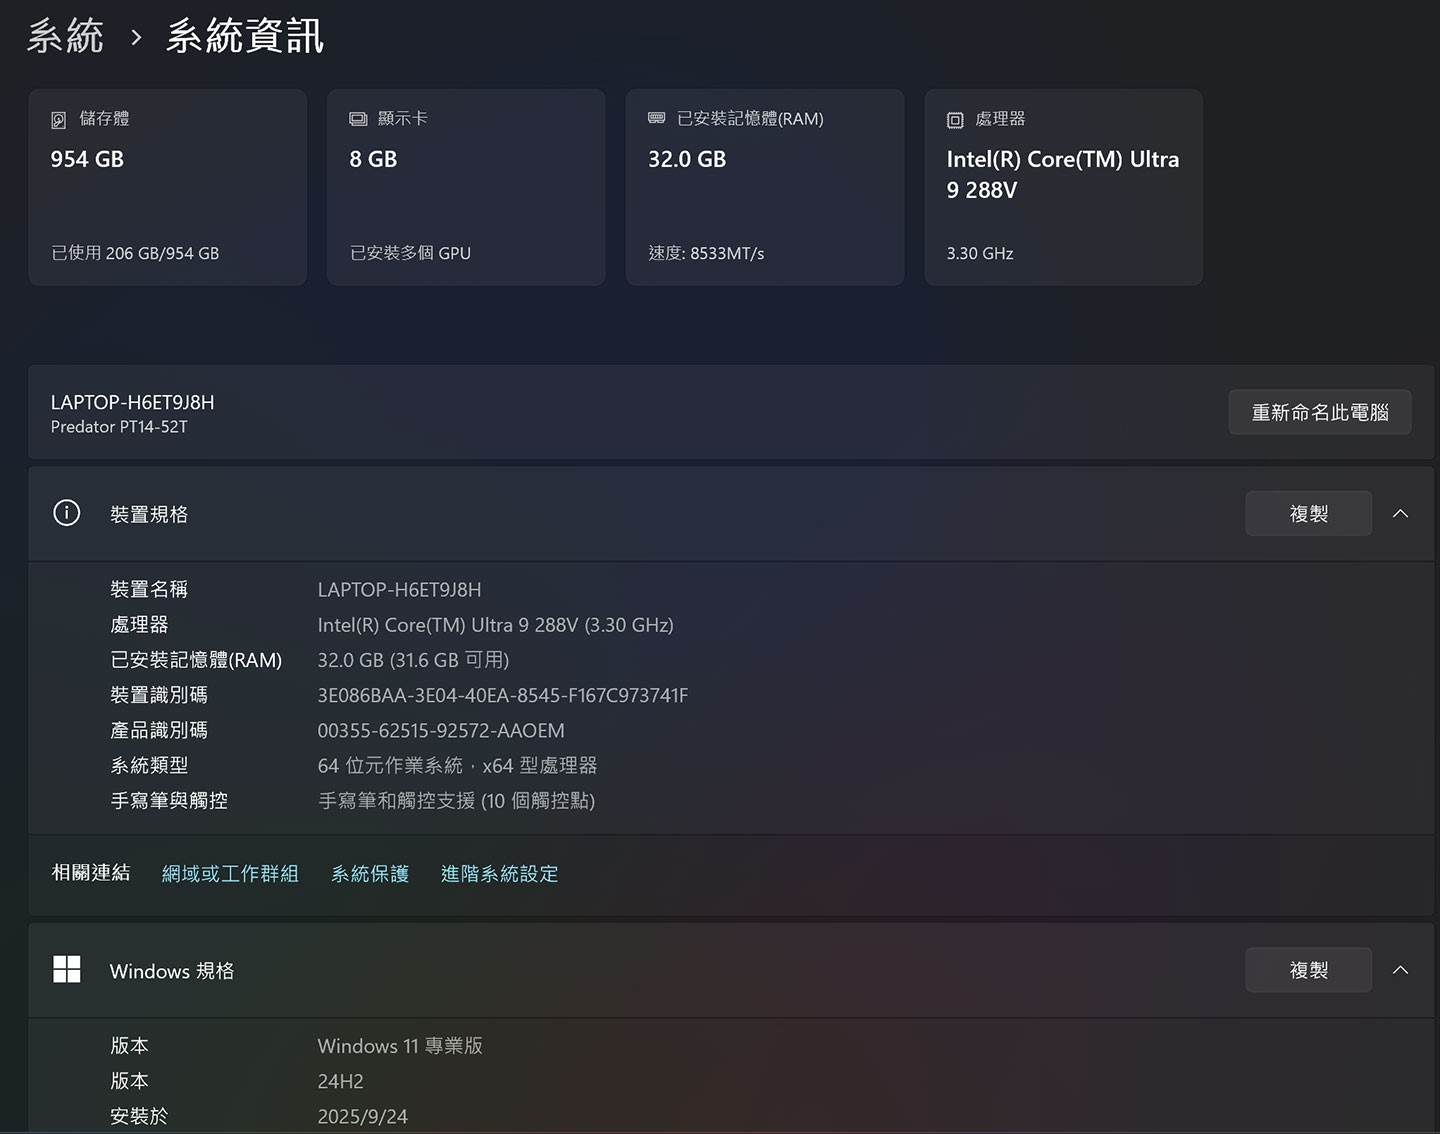Click the 顯示卡 graphics card icon

click(358, 118)
